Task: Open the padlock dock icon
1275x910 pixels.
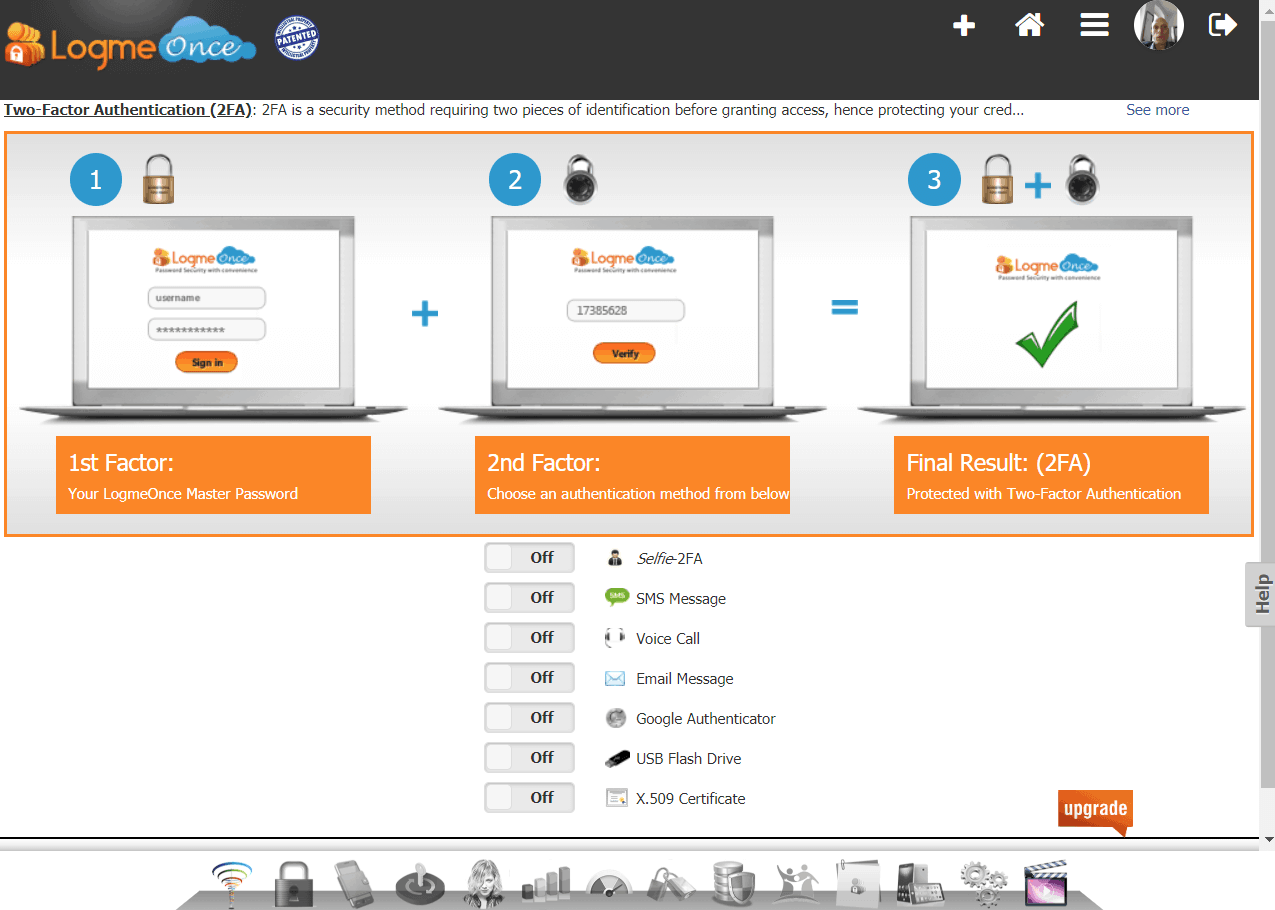Action: [294, 885]
